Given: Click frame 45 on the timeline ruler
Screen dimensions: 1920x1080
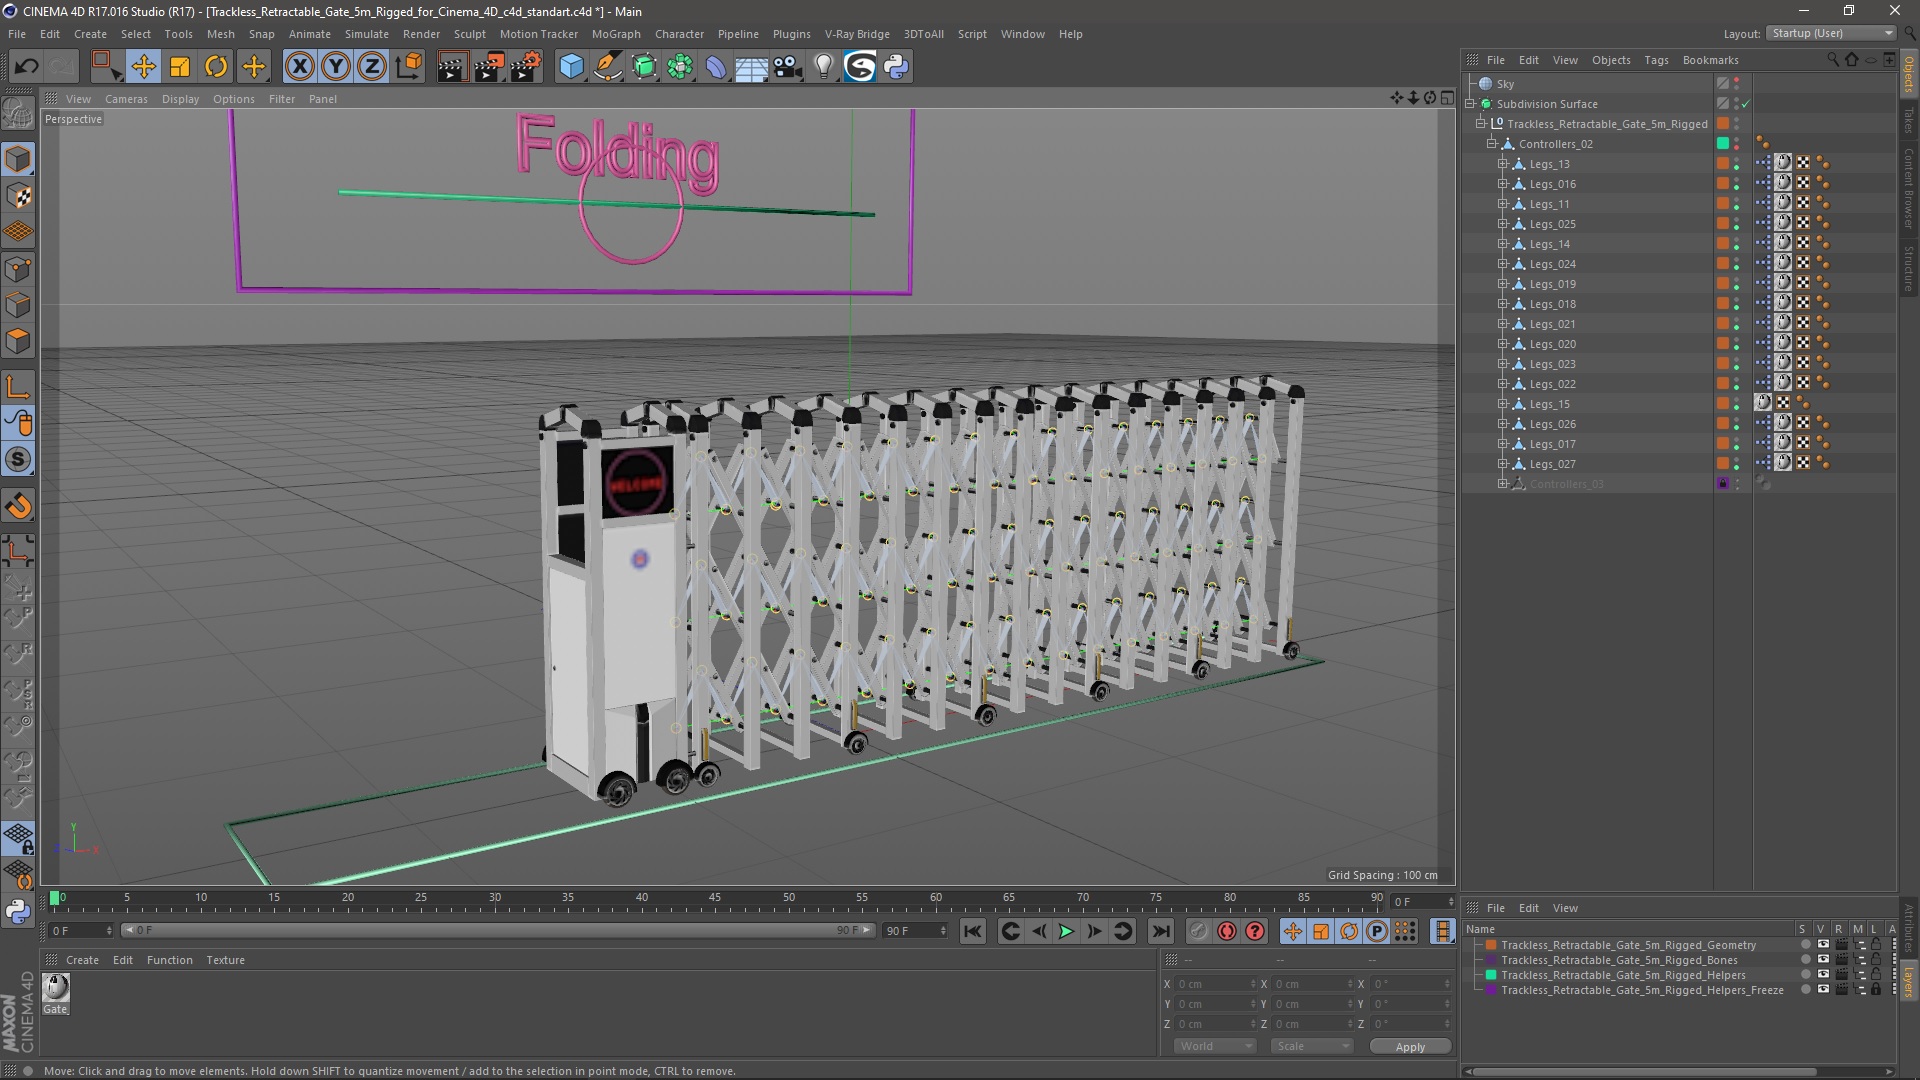Looking at the screenshot, I should [714, 900].
